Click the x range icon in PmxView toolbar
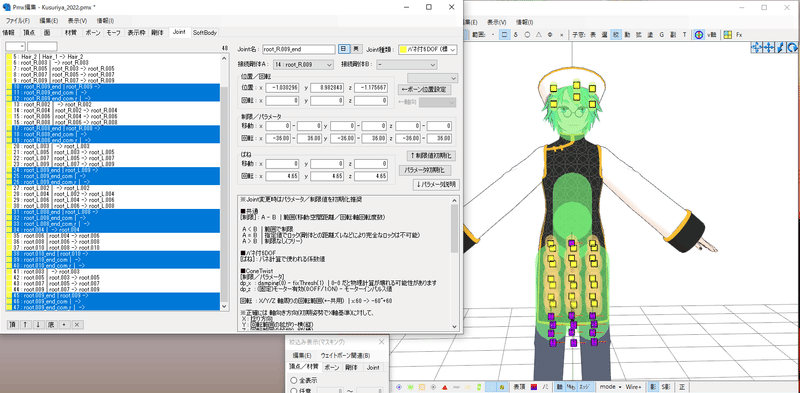 (x=562, y=35)
